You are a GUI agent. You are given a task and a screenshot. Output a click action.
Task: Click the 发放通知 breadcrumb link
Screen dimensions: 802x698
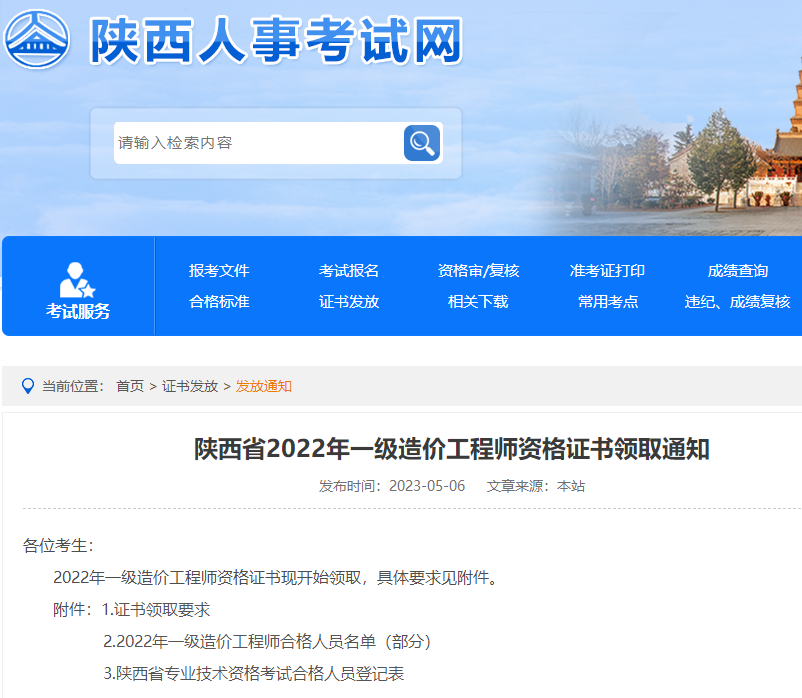[264, 386]
